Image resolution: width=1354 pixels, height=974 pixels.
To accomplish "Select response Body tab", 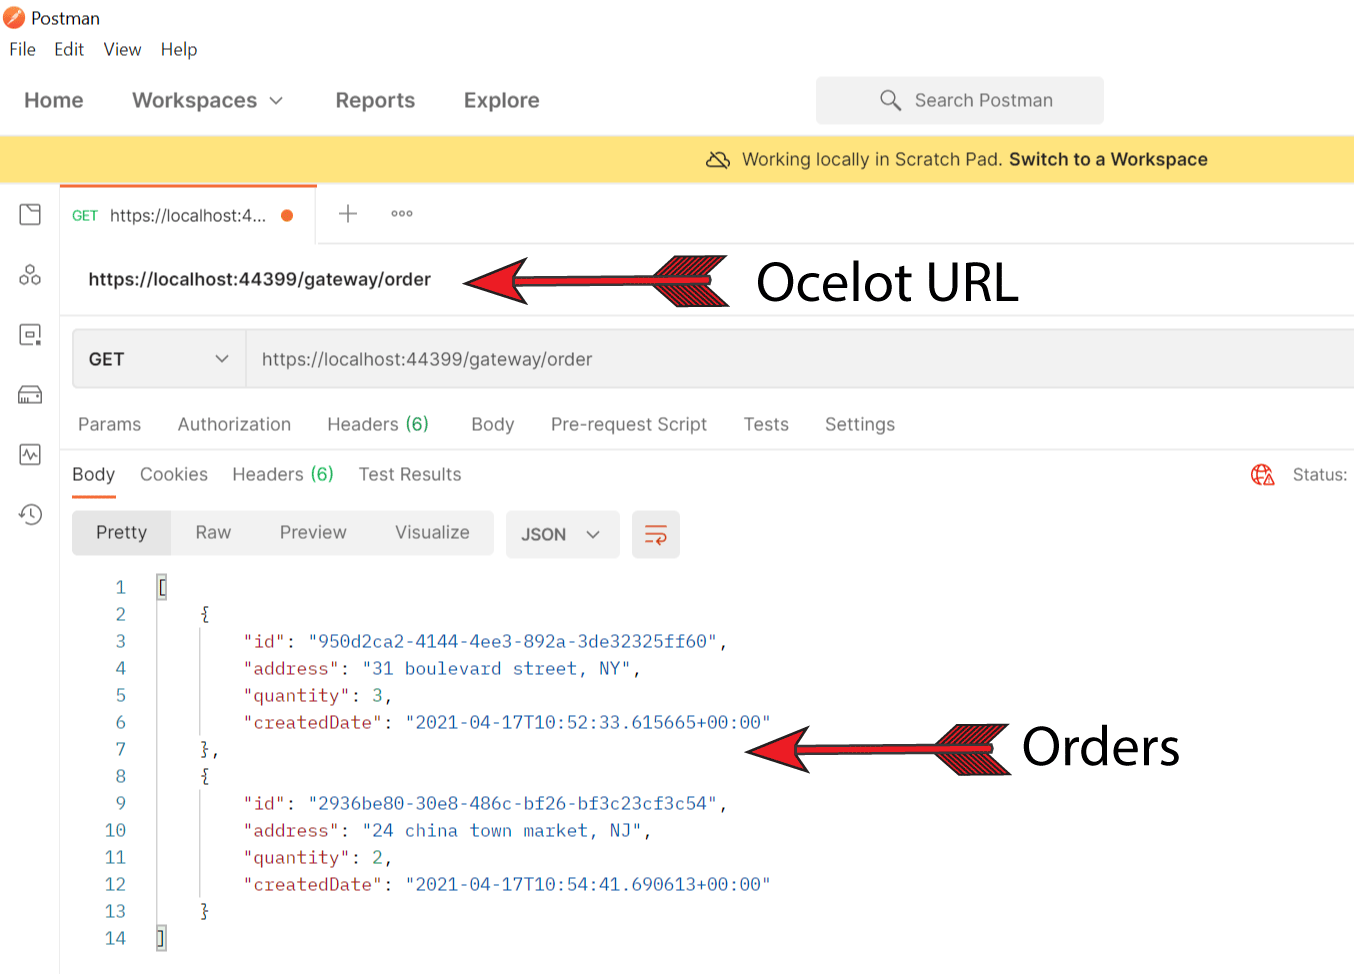I will [93, 474].
